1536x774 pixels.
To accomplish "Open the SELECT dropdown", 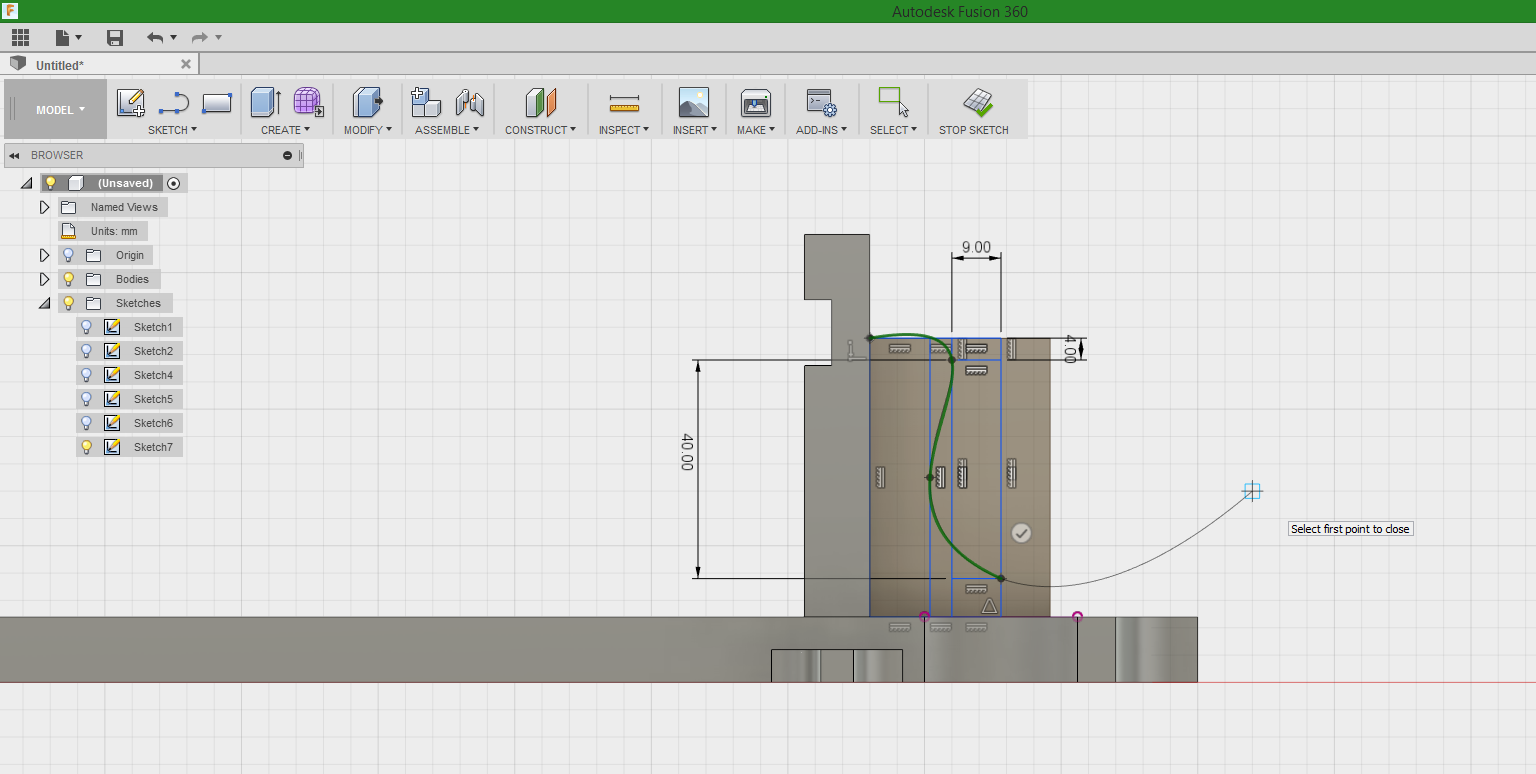I will coord(893,130).
